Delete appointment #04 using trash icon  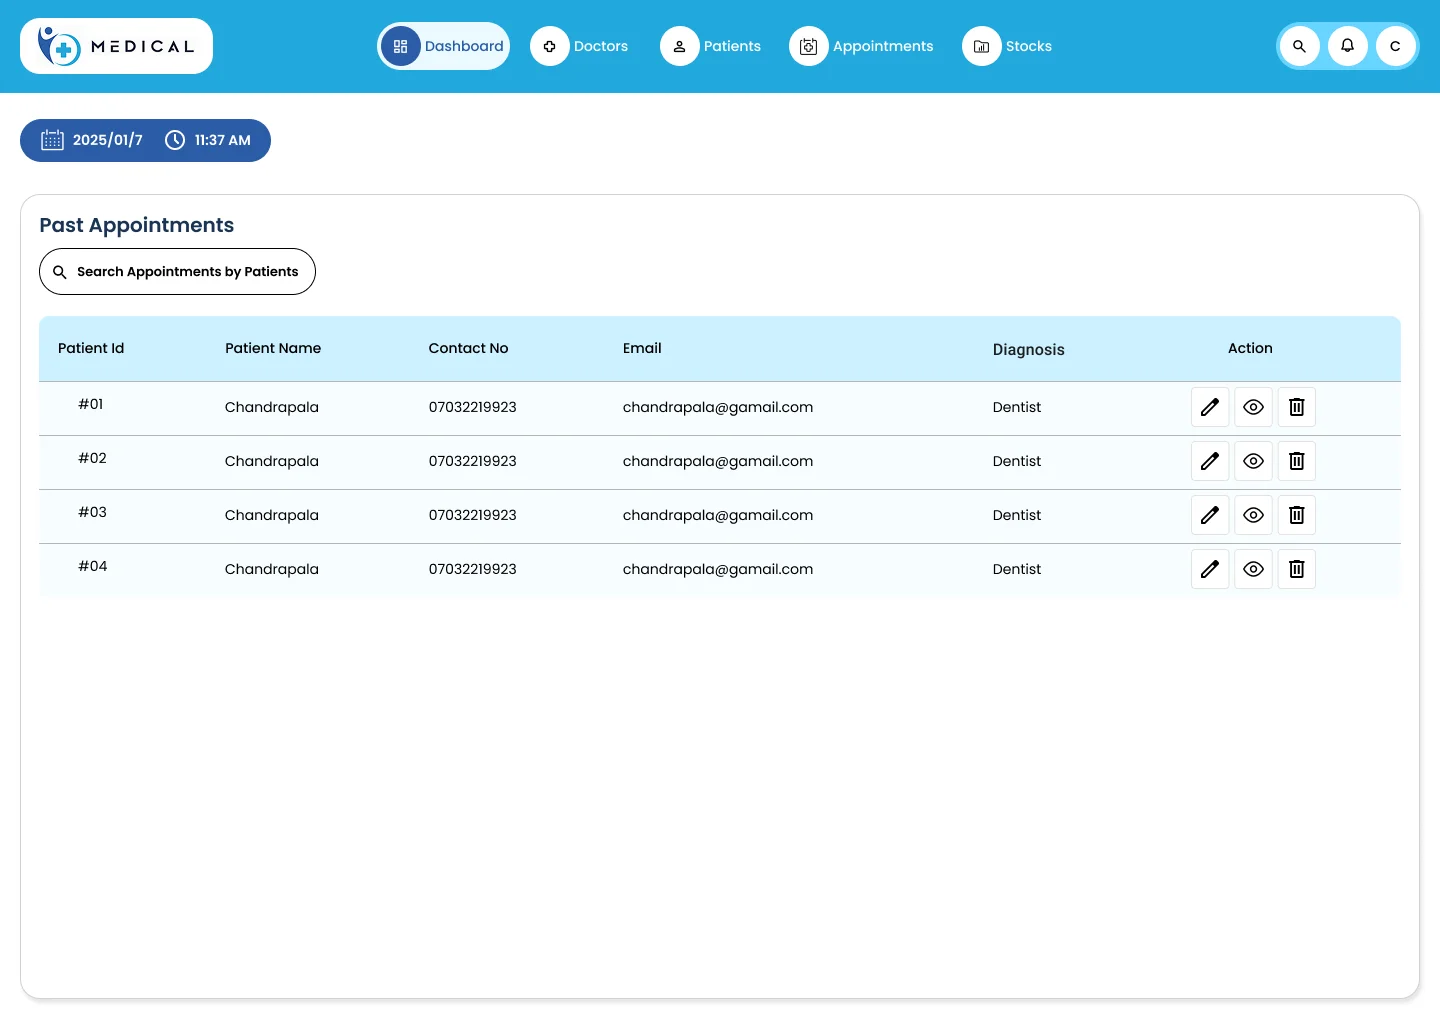point(1296,569)
